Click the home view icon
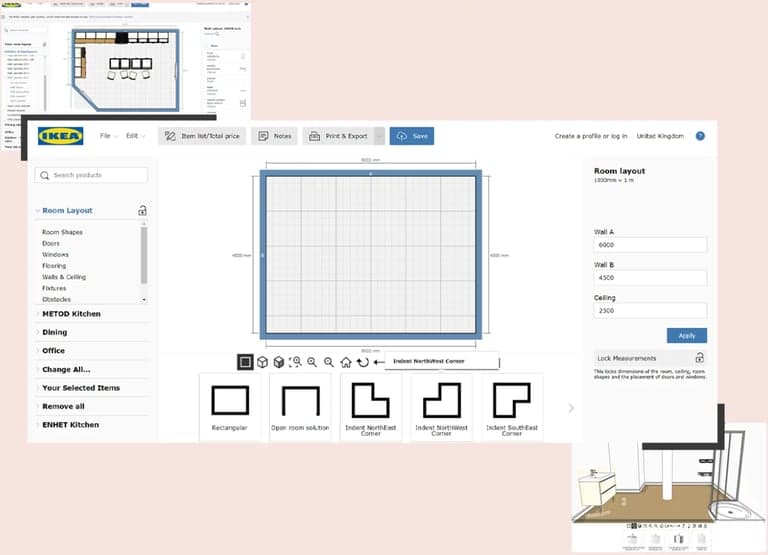 (x=346, y=362)
